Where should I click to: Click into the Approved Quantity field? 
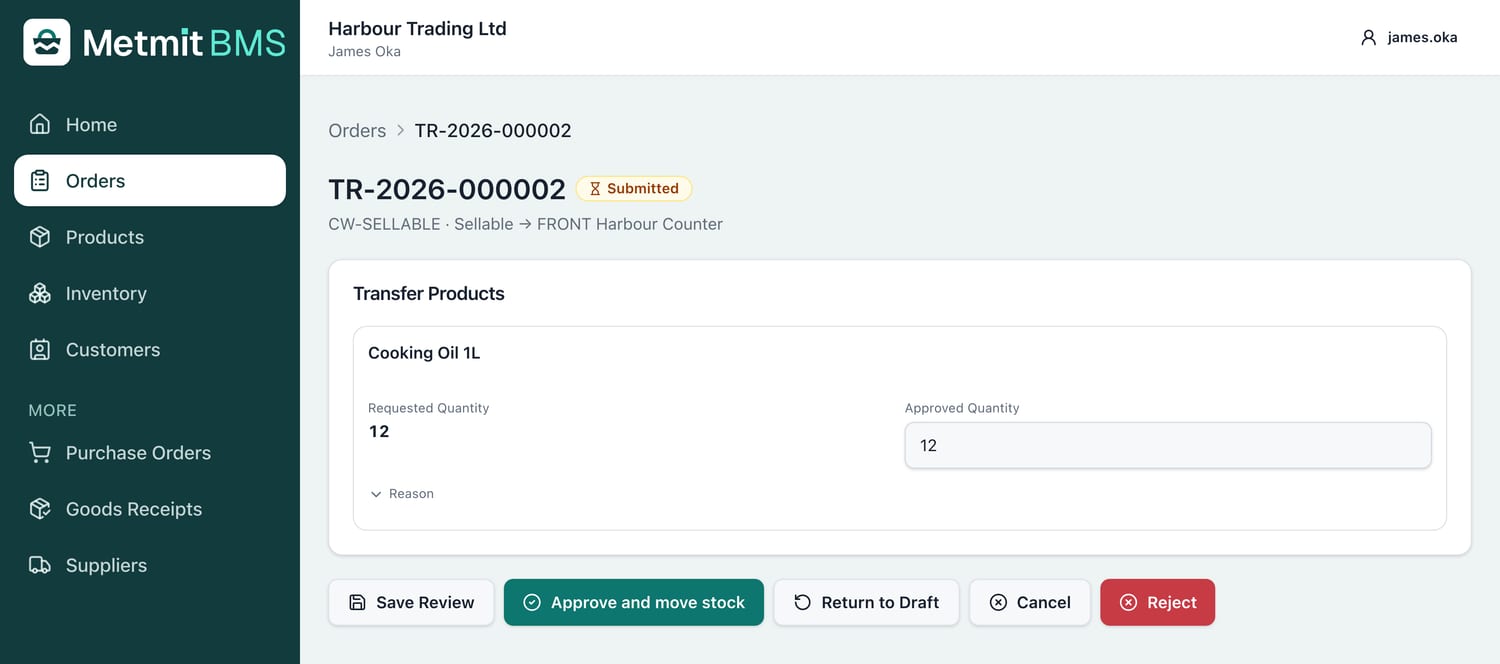1168,445
